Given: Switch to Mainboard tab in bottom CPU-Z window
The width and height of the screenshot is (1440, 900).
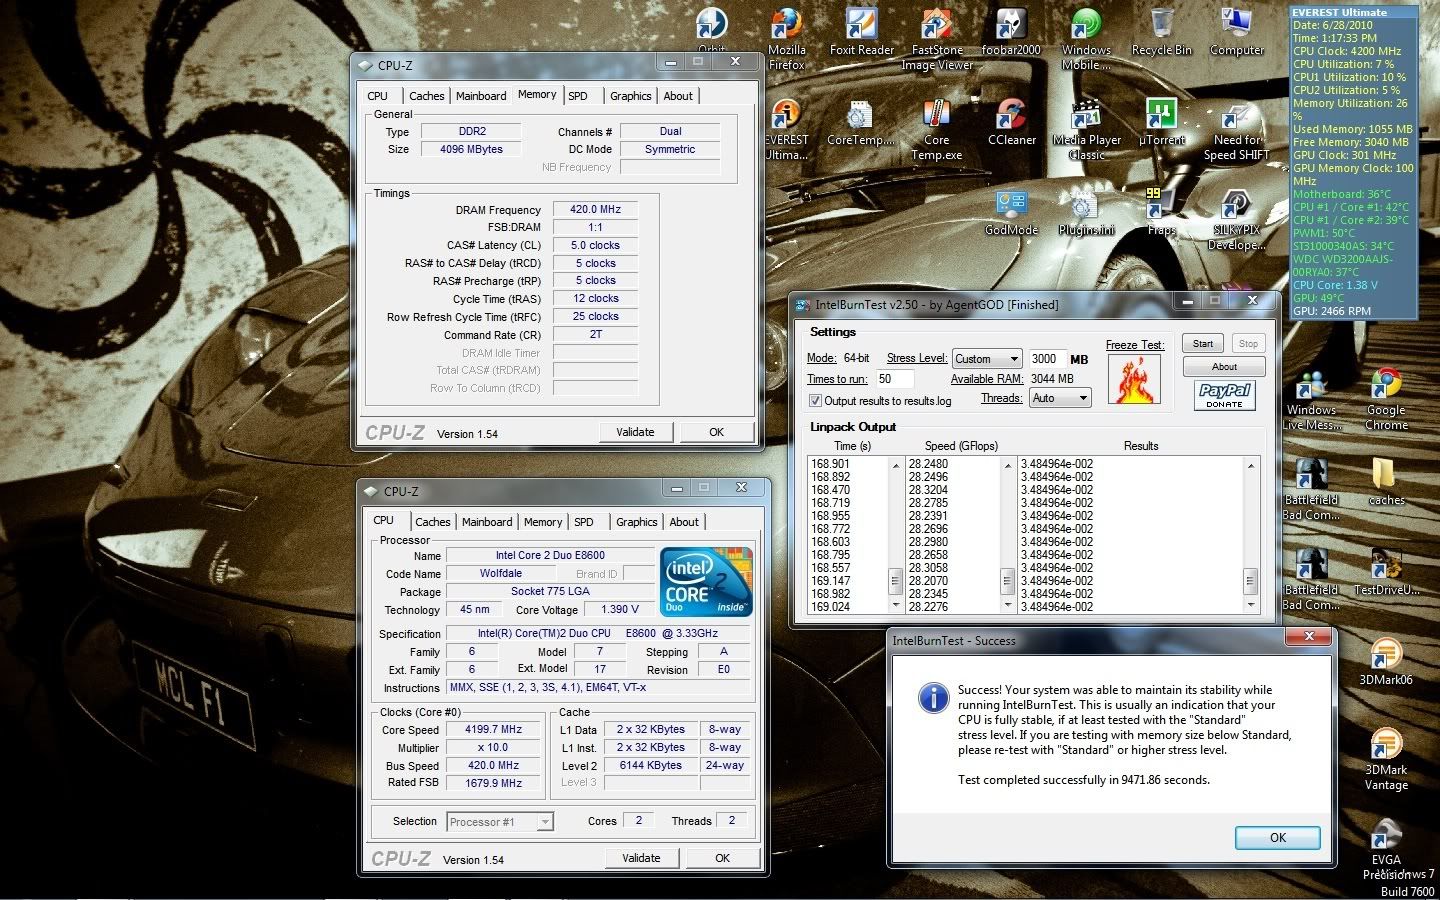Looking at the screenshot, I should coord(487,522).
